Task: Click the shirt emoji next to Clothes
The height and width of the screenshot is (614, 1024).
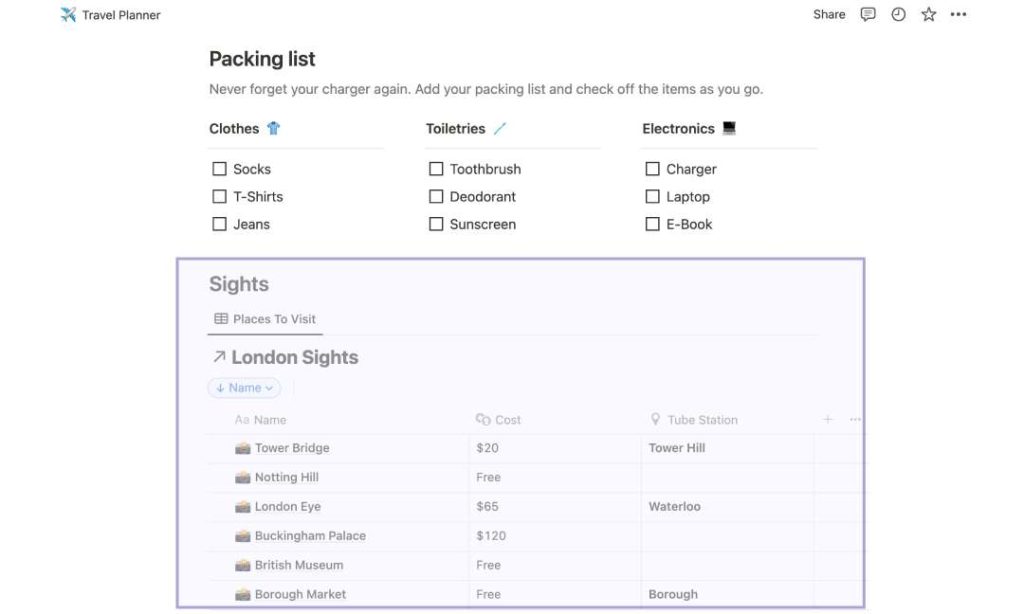Action: 275,128
